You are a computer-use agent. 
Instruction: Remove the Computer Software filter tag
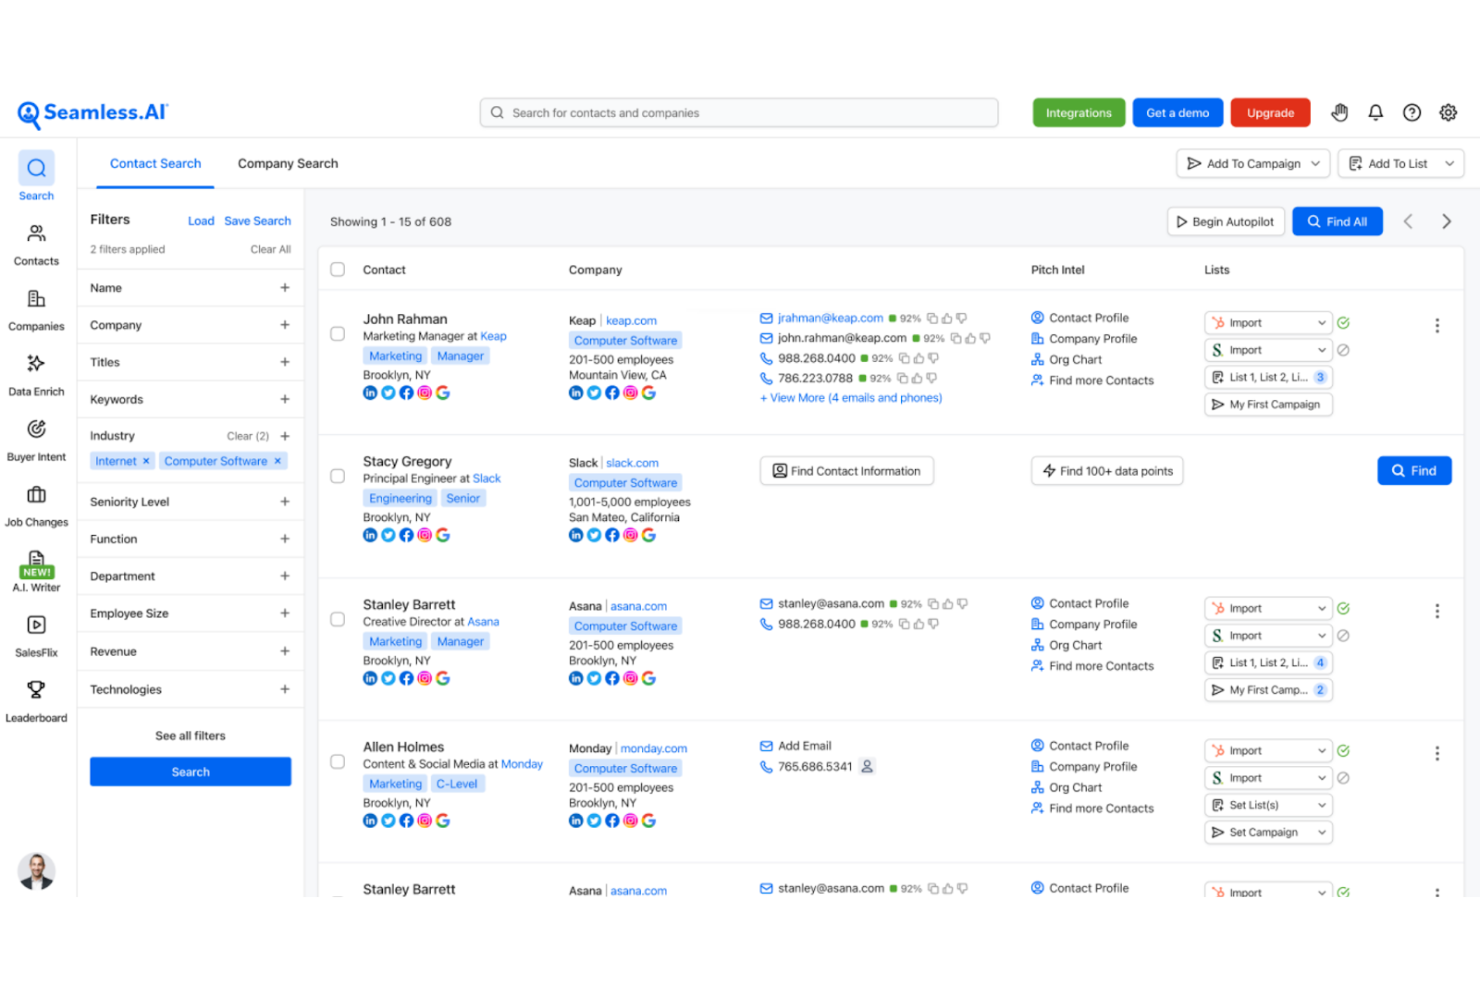[x=278, y=461]
